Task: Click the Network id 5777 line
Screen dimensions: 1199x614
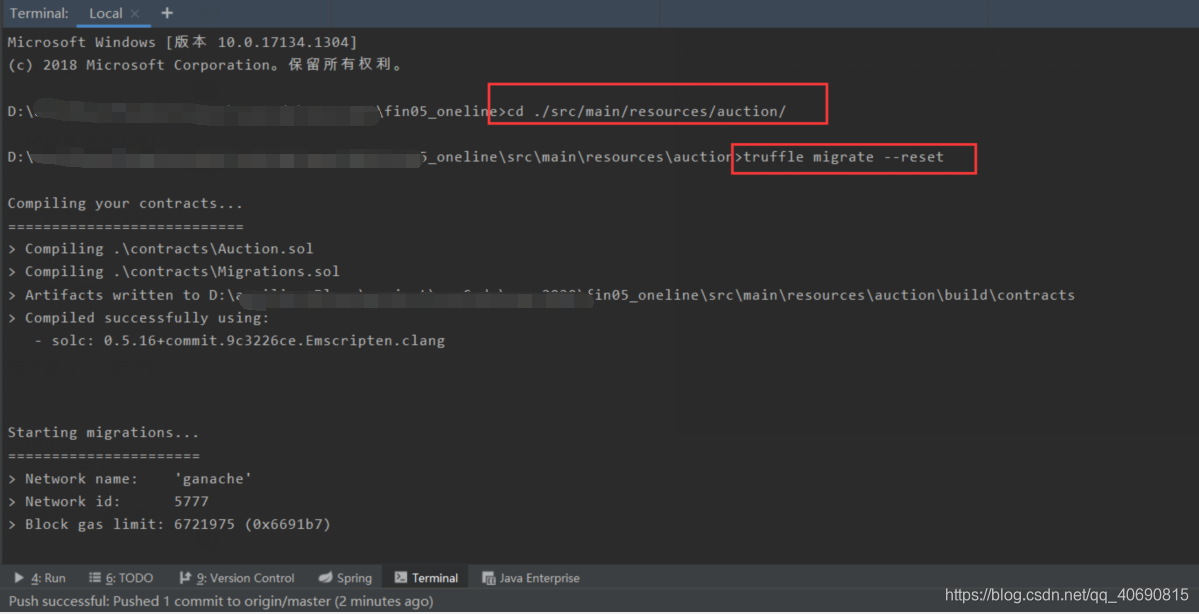Action: pos(108,502)
